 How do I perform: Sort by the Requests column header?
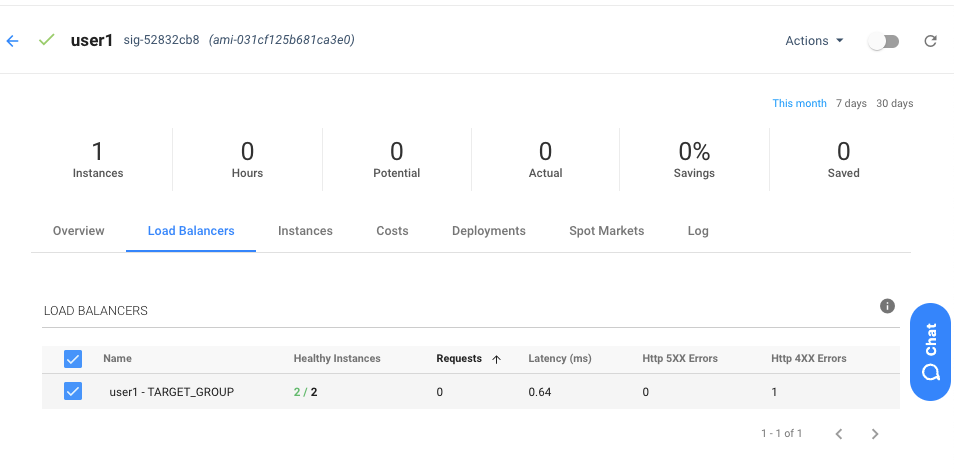(x=459, y=359)
